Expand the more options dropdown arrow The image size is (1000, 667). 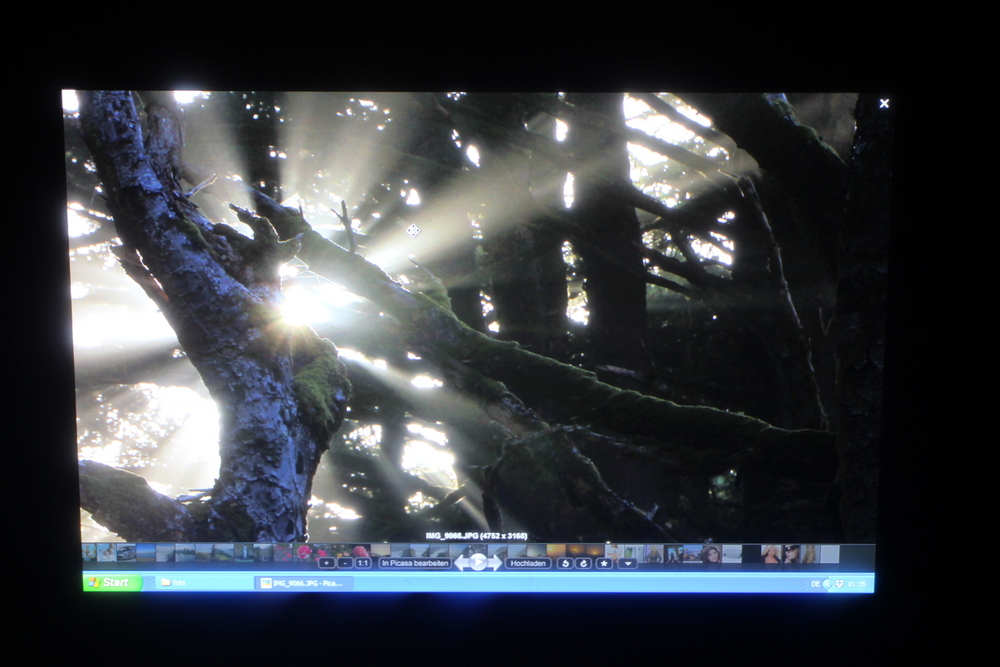pyautogui.click(x=627, y=563)
